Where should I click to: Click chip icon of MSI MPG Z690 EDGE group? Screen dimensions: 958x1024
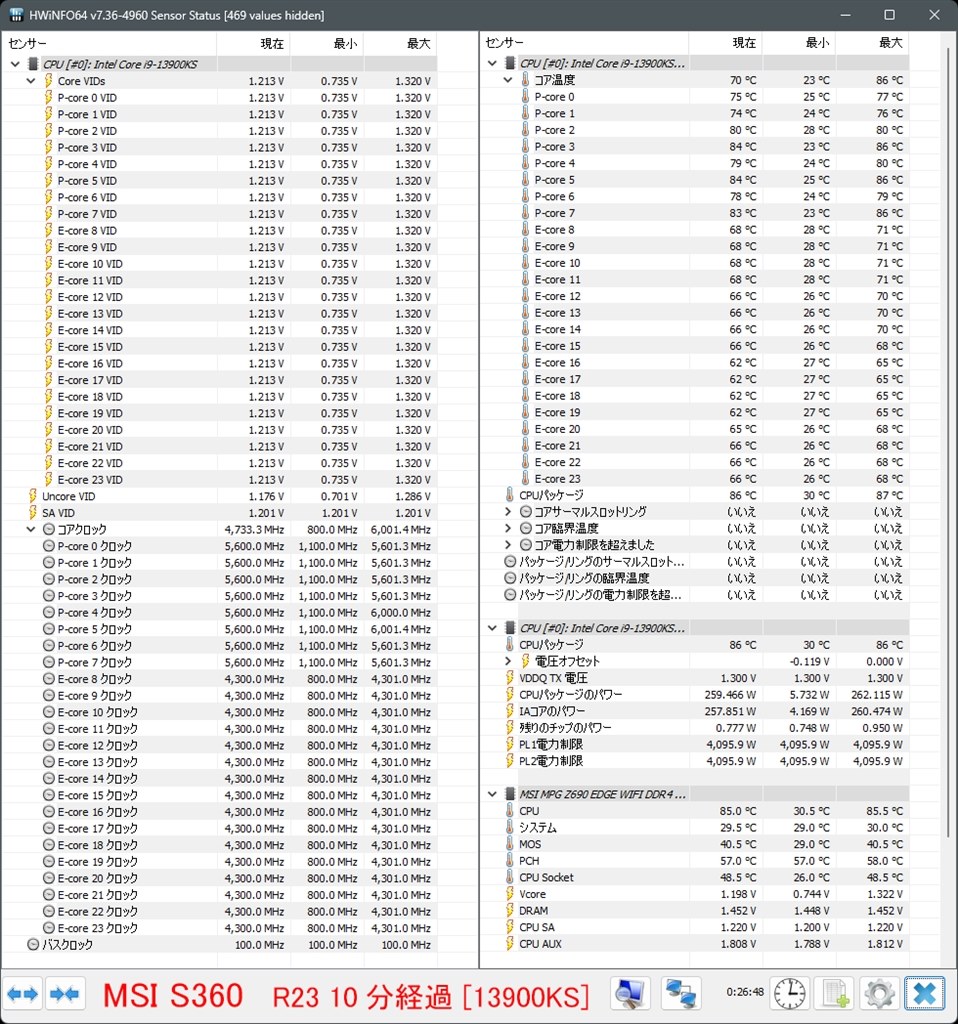click(510, 794)
